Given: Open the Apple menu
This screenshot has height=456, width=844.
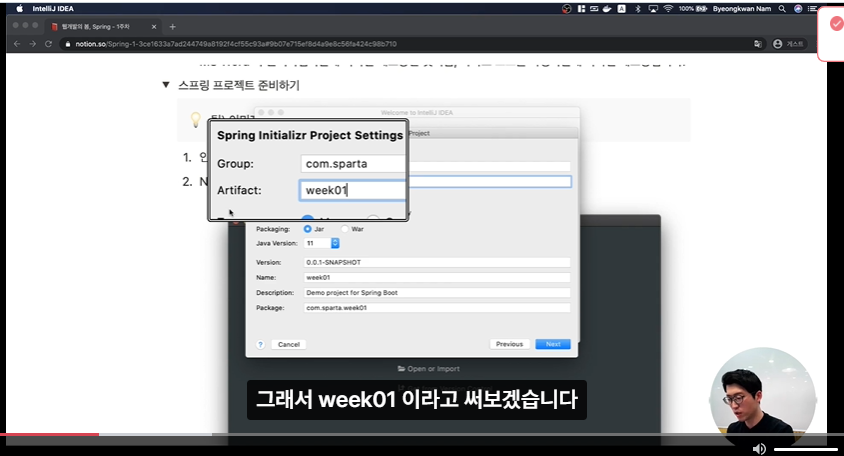Looking at the screenshot, I should click(x=20, y=9).
